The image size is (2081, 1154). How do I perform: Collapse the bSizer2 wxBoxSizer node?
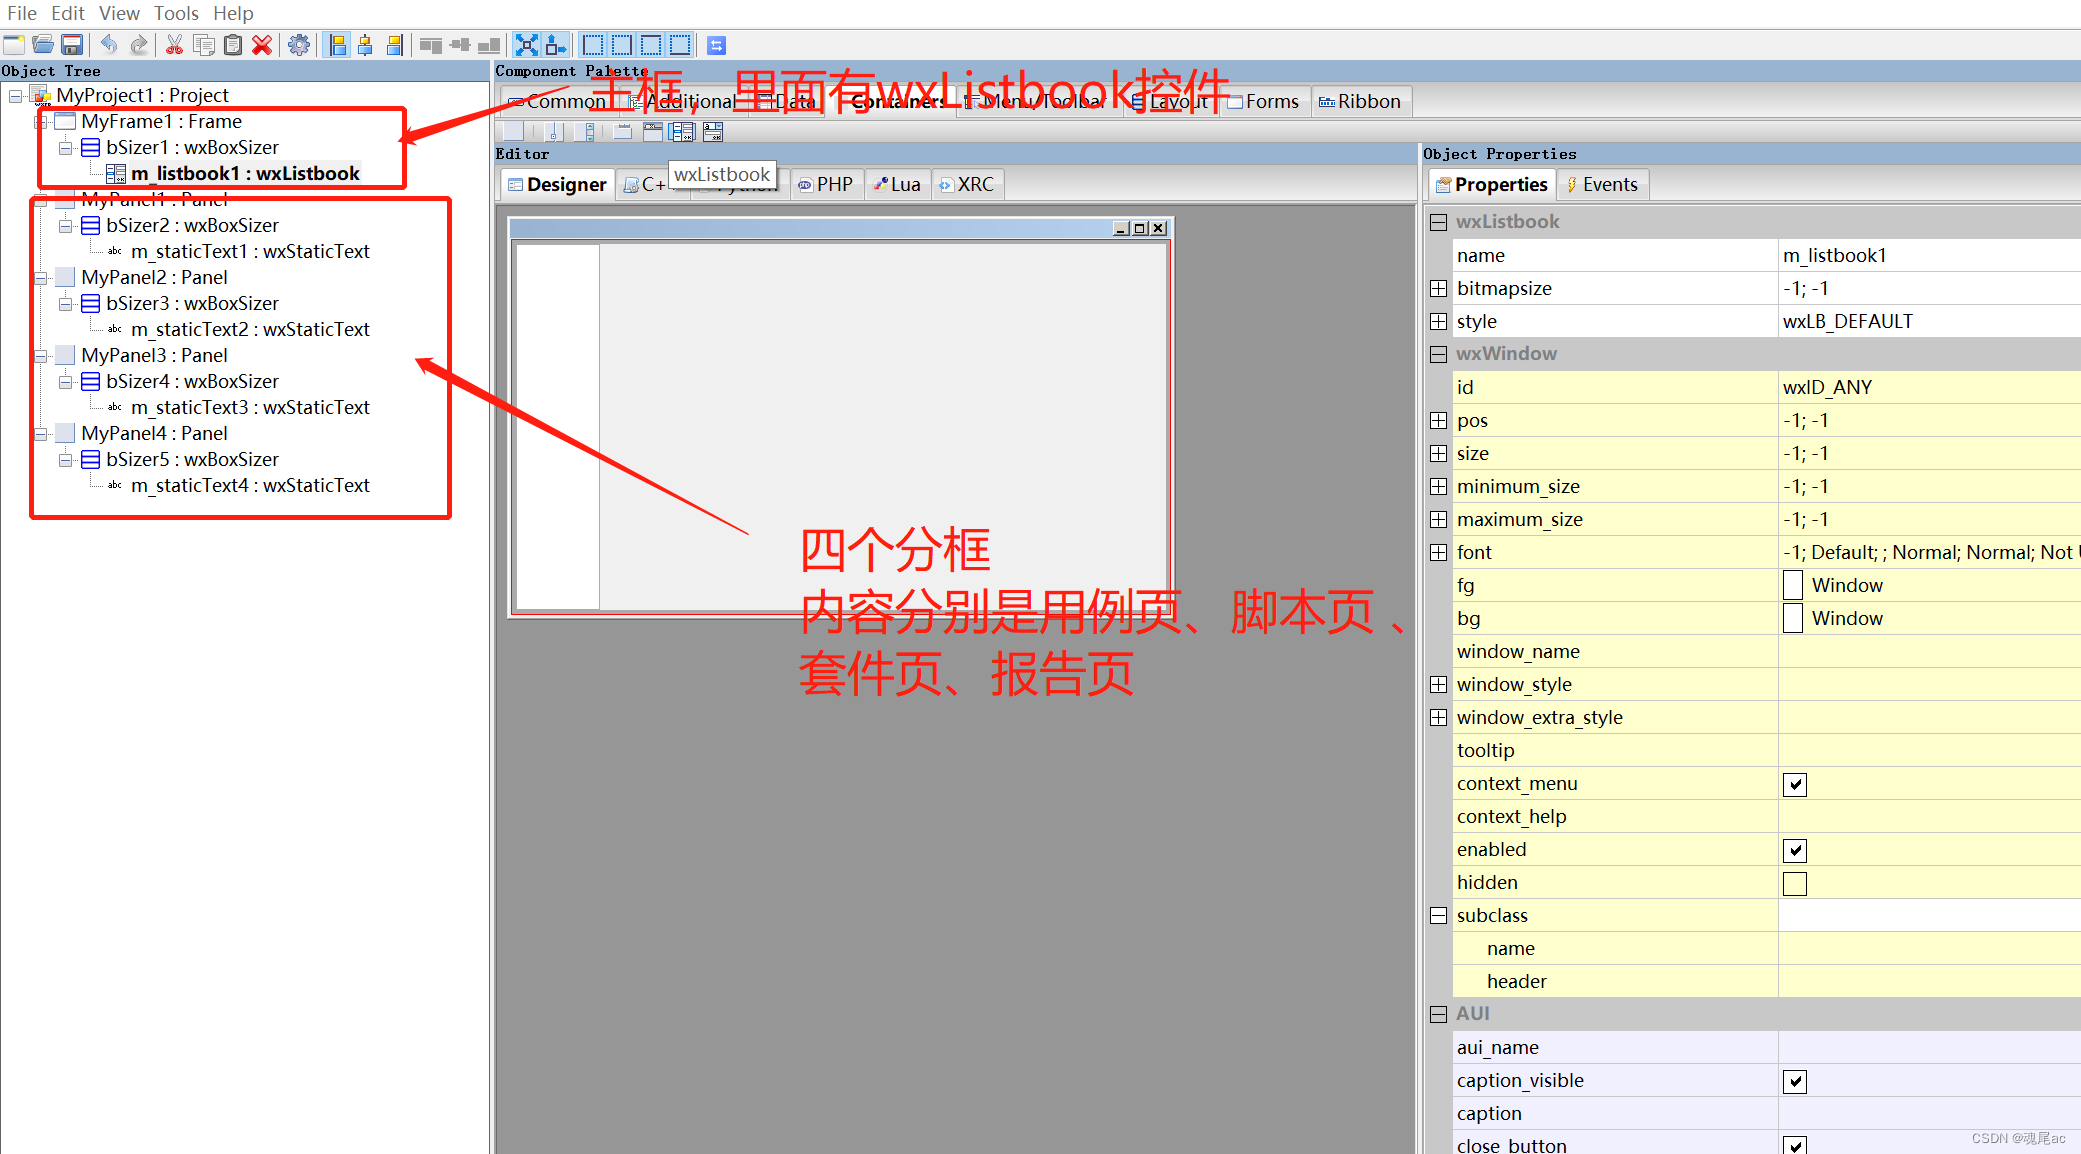point(65,226)
